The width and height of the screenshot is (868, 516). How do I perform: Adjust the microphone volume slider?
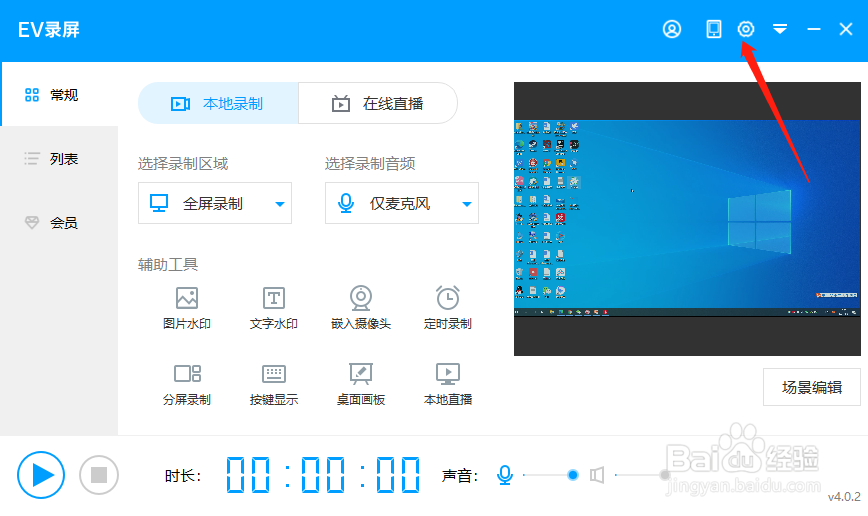[551, 475]
